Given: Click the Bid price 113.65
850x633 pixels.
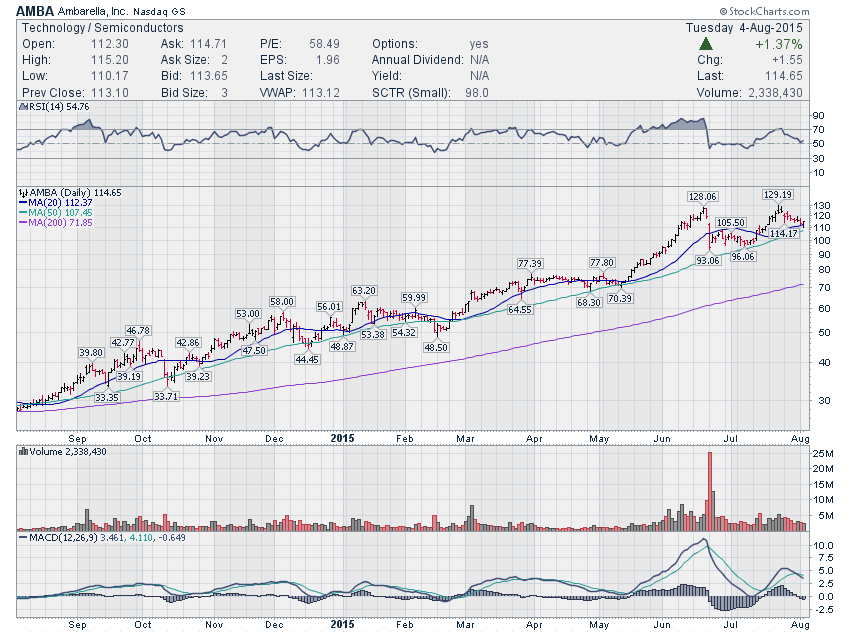Looking at the screenshot, I should pos(209,76).
